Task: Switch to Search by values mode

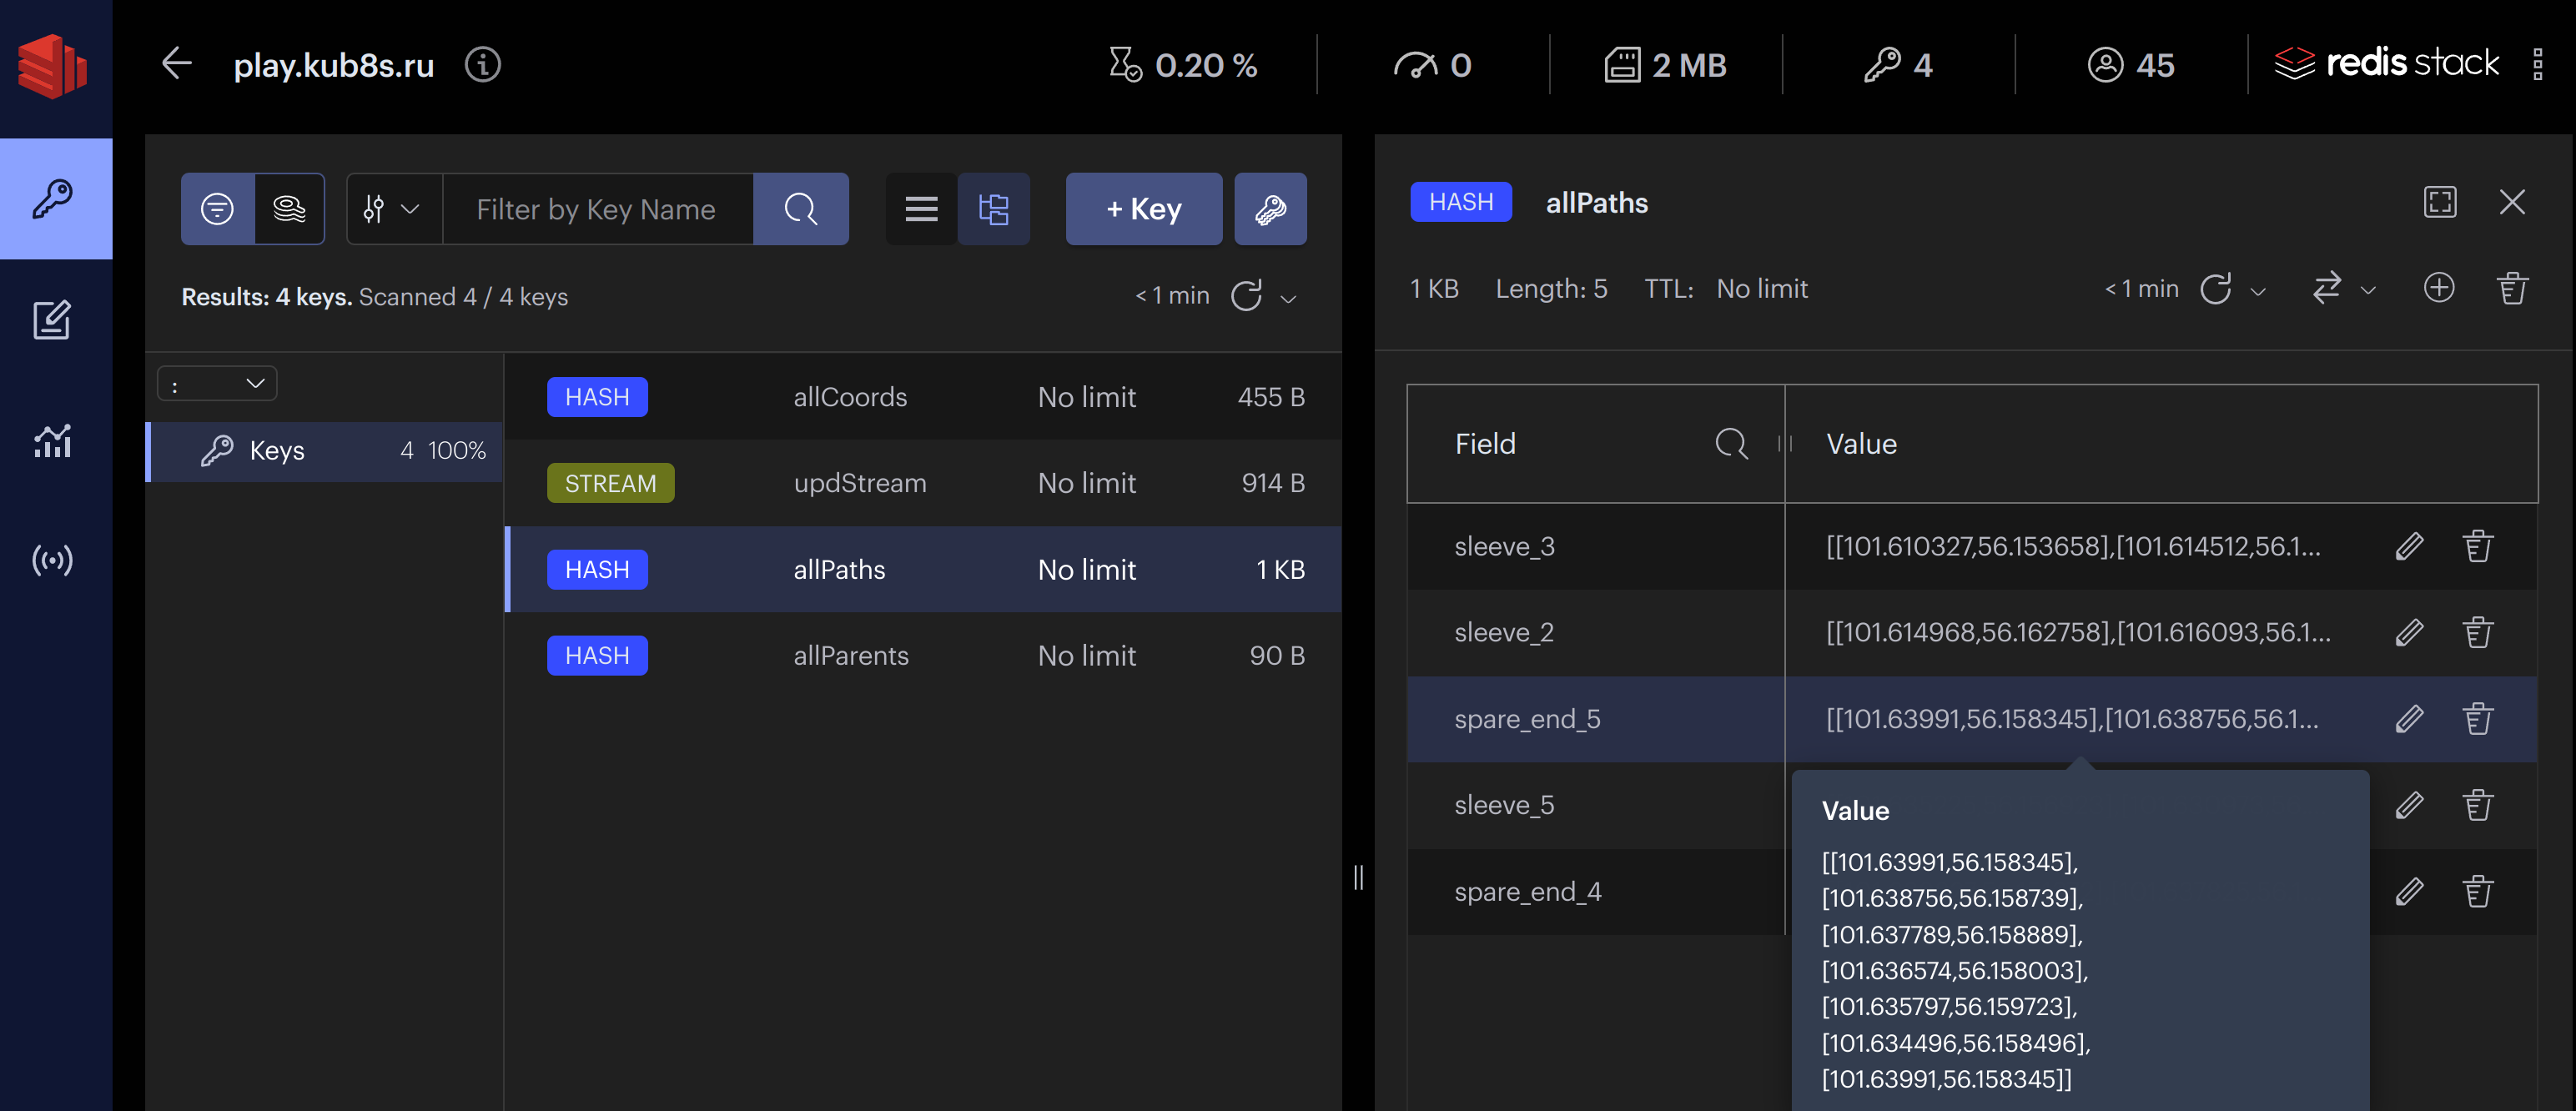Action: click(x=289, y=208)
